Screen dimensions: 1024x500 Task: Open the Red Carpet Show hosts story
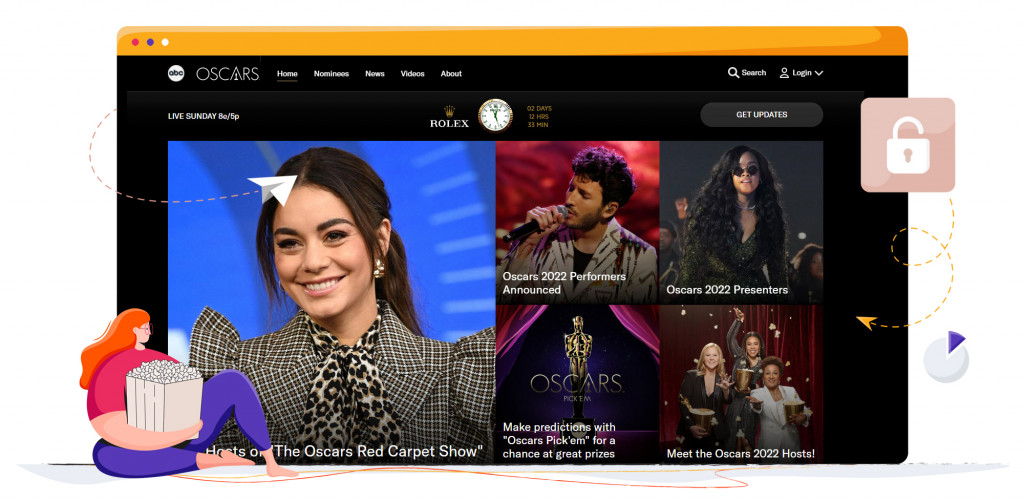tap(332, 302)
